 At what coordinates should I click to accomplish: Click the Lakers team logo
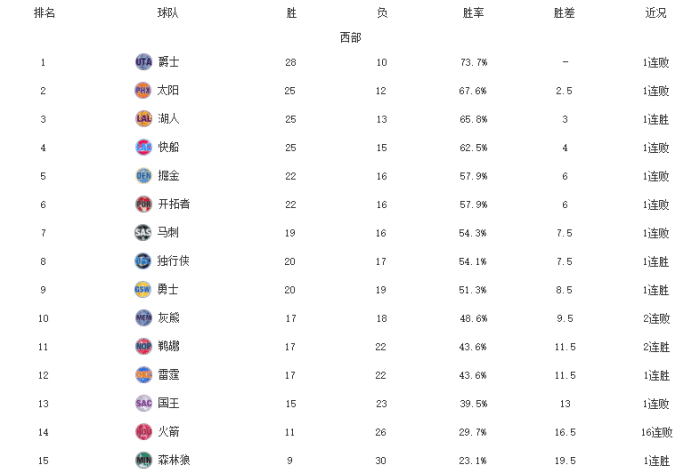tap(144, 119)
